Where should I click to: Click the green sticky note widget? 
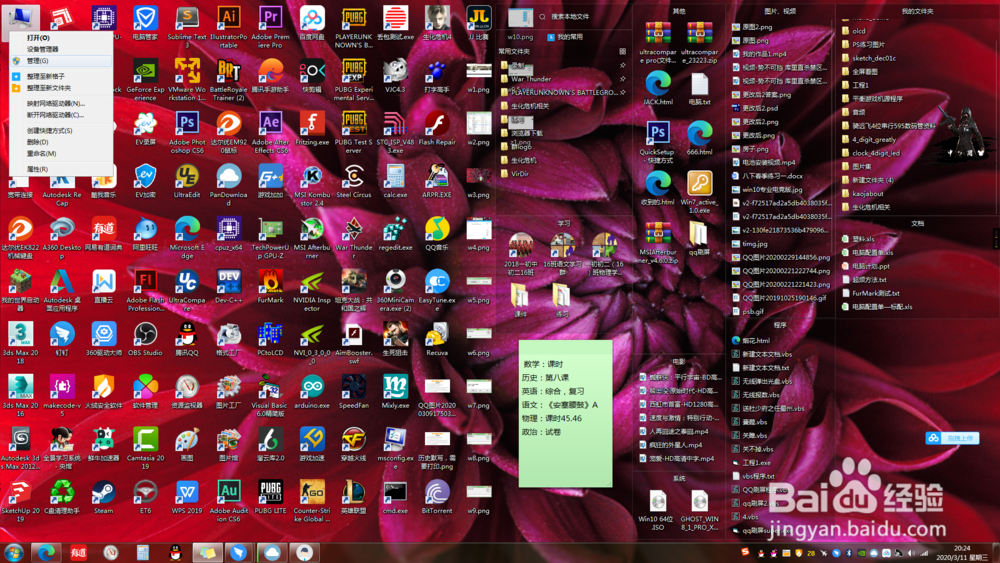point(565,413)
